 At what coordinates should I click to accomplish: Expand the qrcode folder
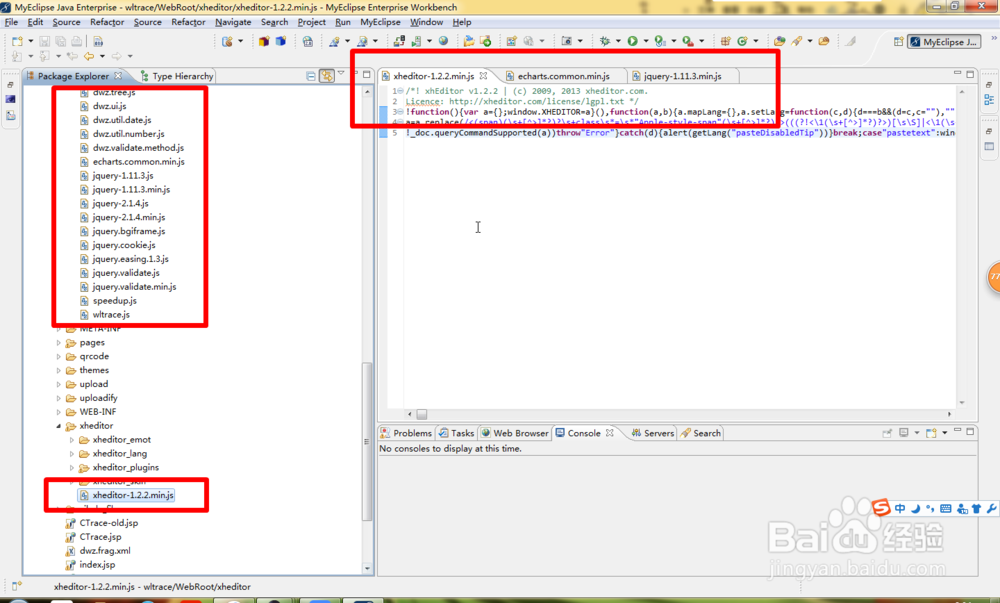click(59, 356)
